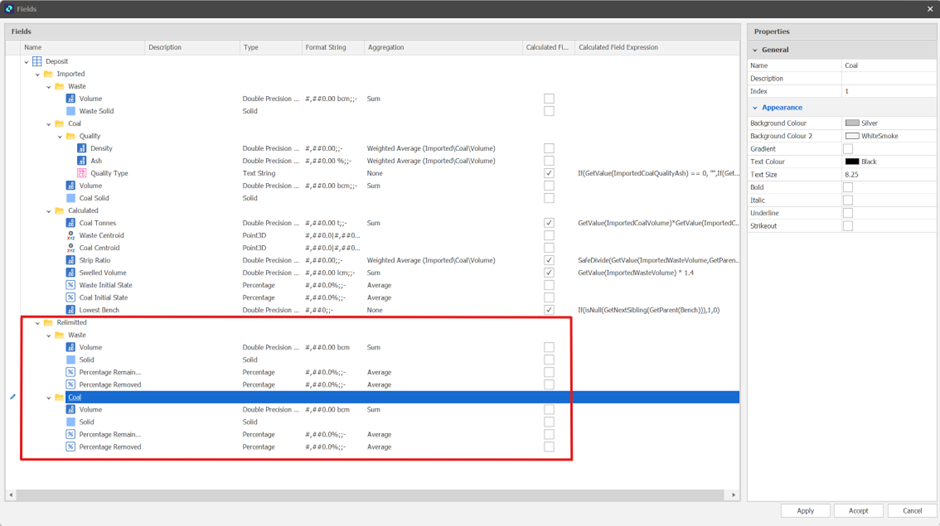Click the Waste Initial State percentage icon
Image resolution: width=940 pixels, height=526 pixels.
[71, 285]
